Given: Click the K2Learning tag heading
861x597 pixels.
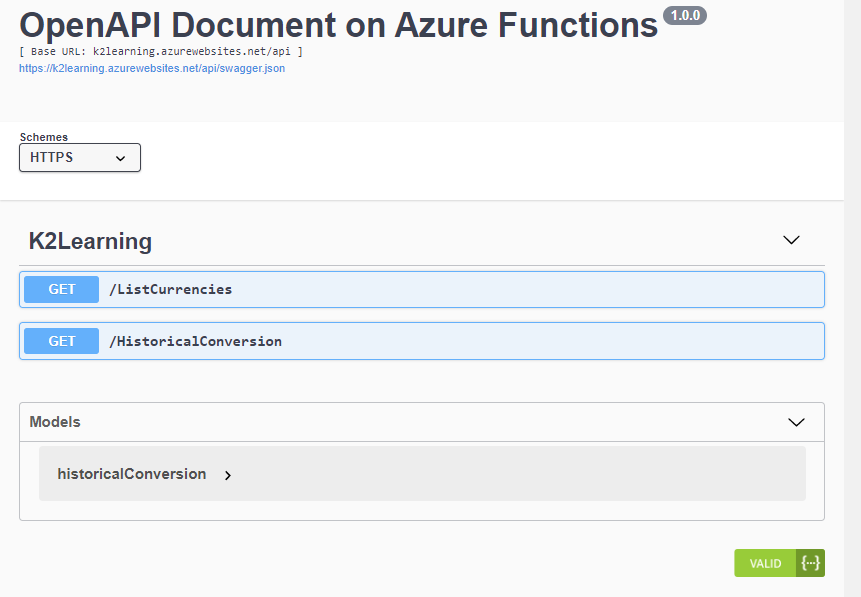Looking at the screenshot, I should click(x=89, y=241).
